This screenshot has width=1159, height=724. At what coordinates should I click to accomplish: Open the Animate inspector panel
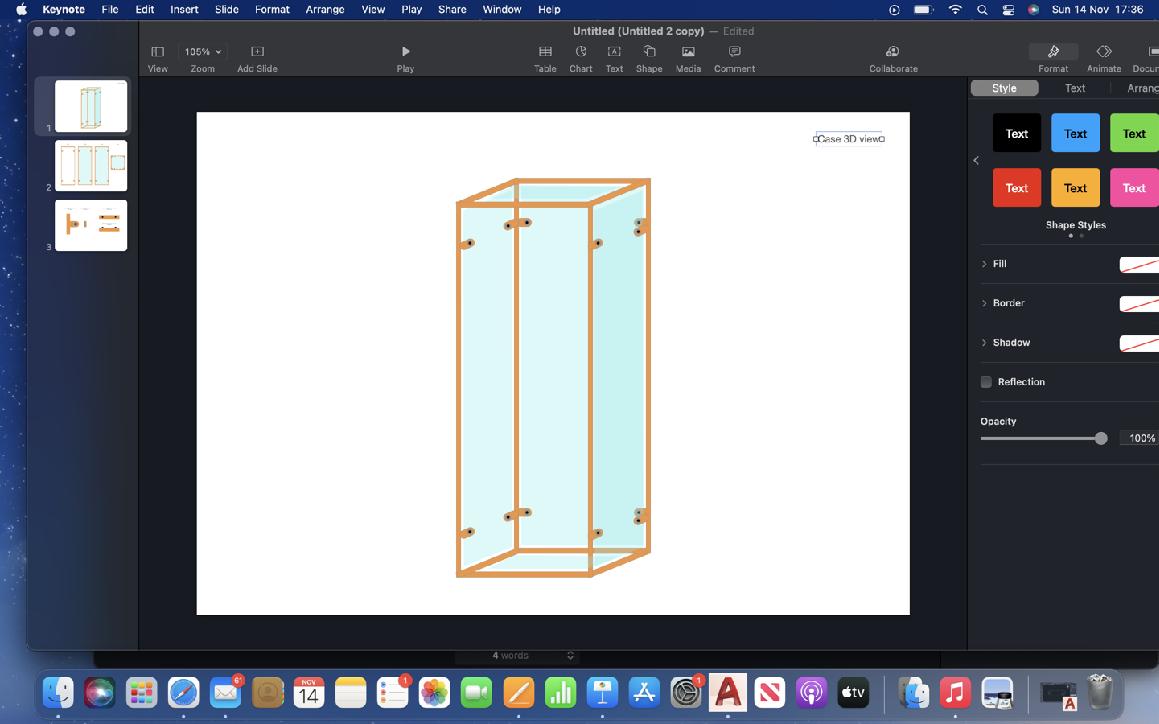(1103, 51)
